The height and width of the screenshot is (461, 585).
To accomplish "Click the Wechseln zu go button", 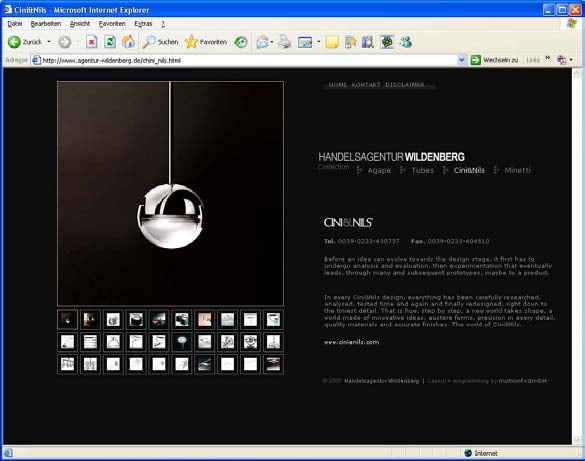I will point(495,60).
